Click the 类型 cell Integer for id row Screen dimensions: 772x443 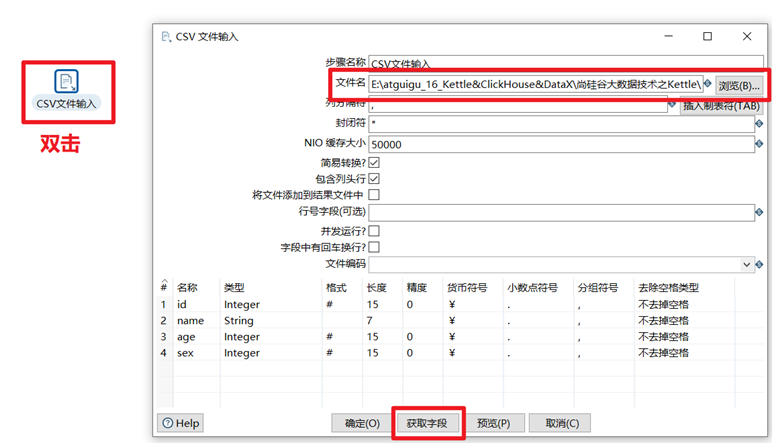pos(242,305)
